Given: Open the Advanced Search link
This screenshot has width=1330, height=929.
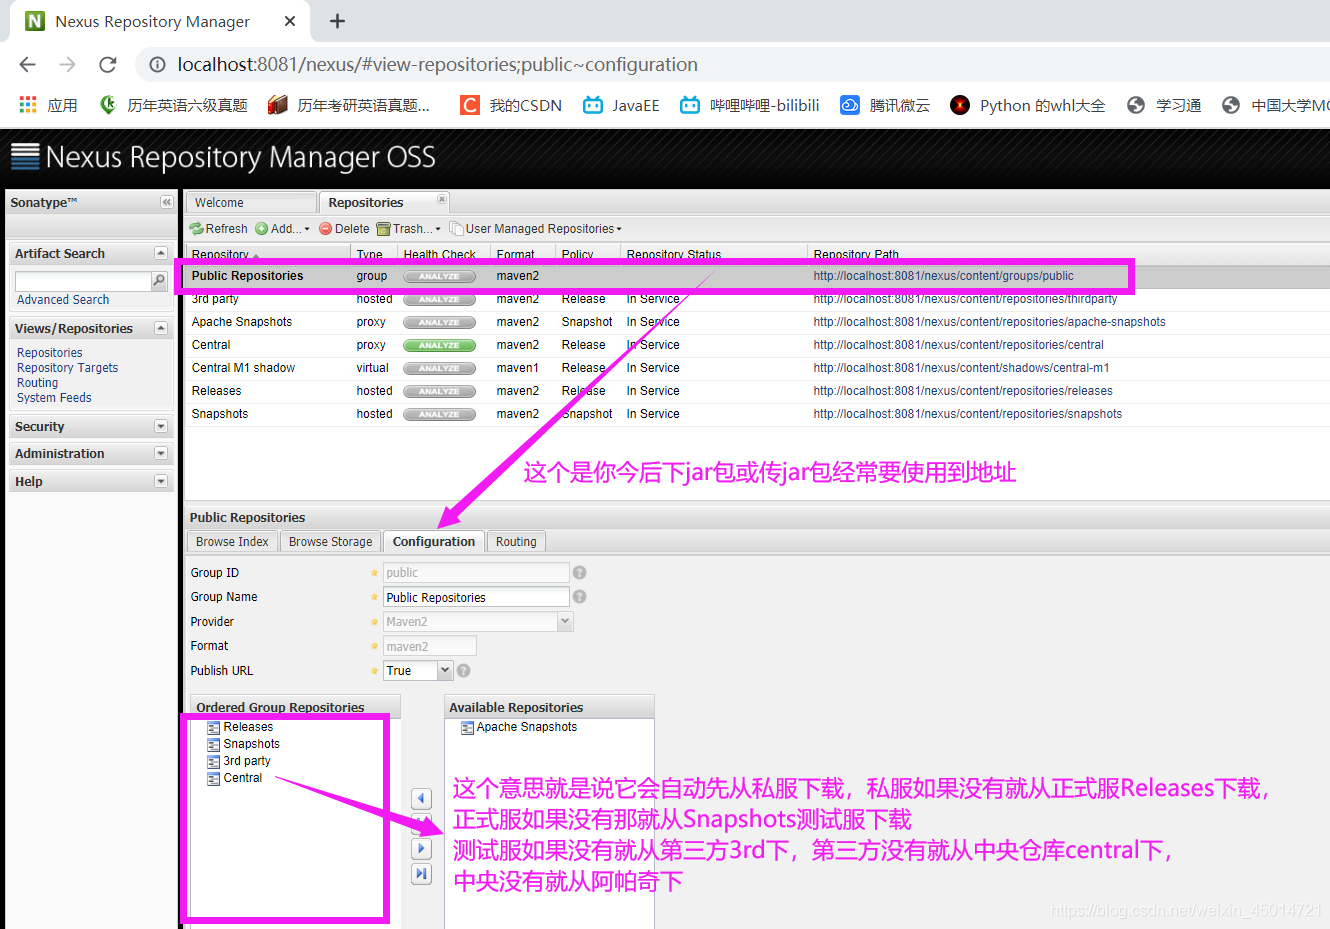Looking at the screenshot, I should [x=63, y=300].
